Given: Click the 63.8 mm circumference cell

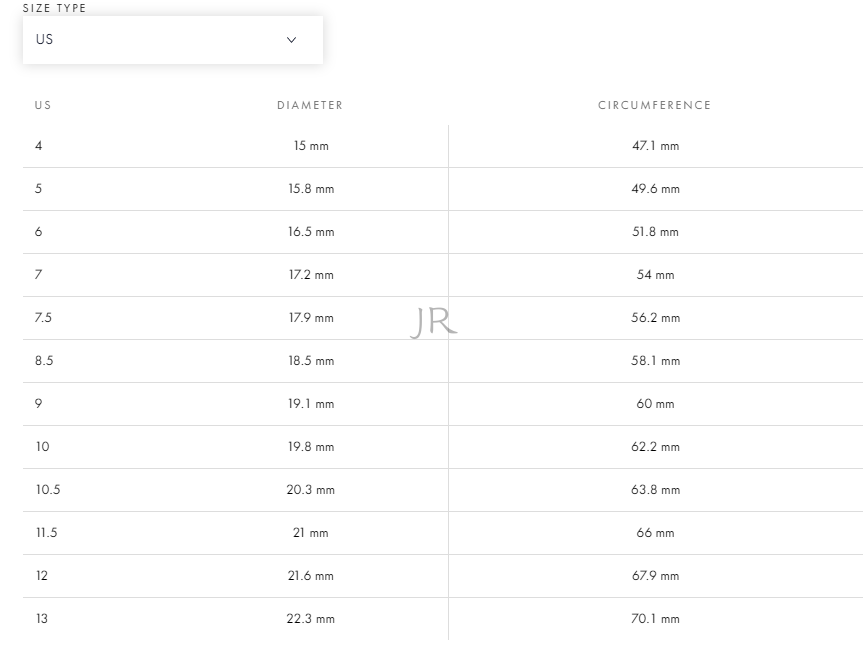Looking at the screenshot, I should 655,490.
